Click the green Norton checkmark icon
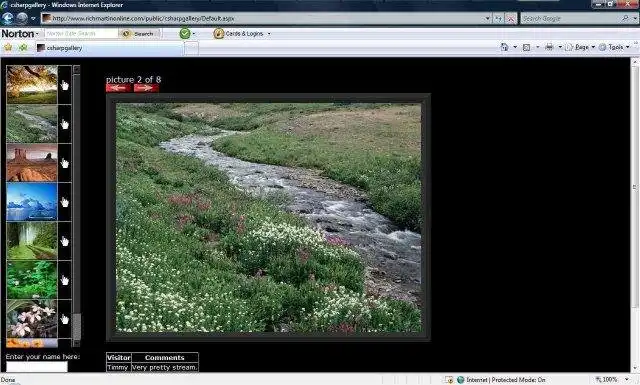 click(185, 33)
